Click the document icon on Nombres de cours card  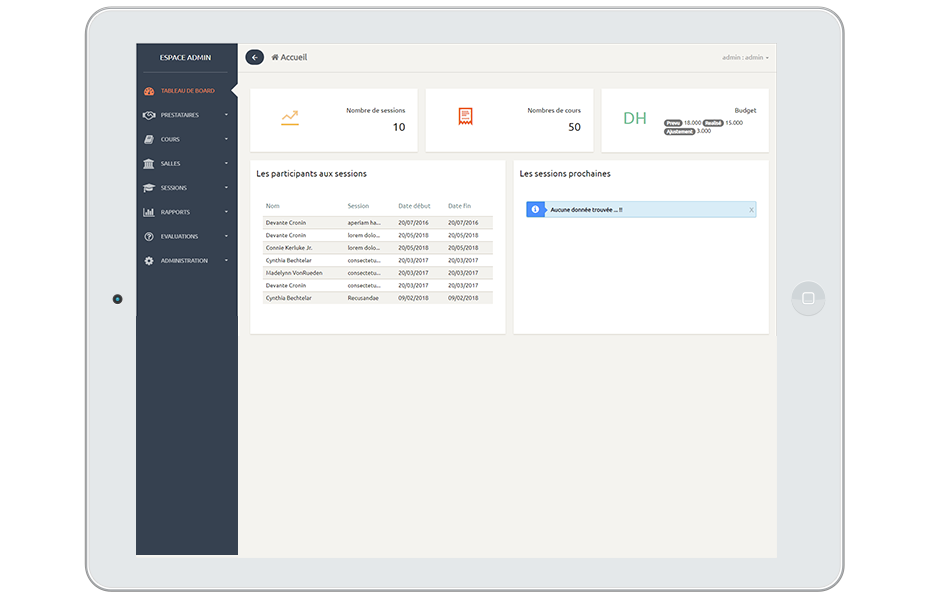[464, 117]
